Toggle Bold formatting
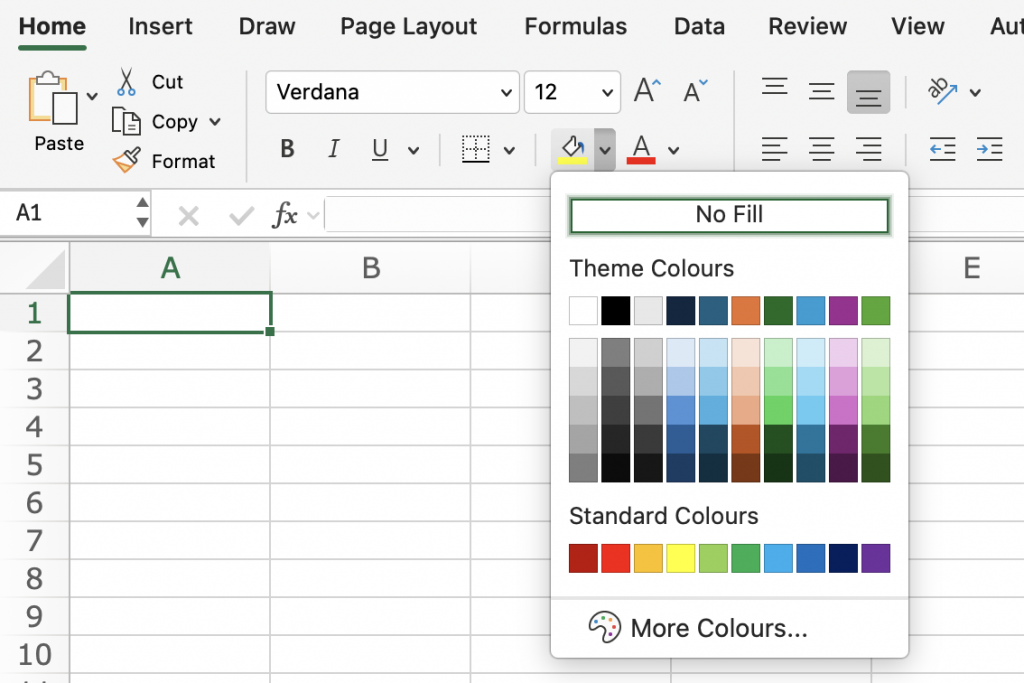1024x683 pixels. coord(287,150)
